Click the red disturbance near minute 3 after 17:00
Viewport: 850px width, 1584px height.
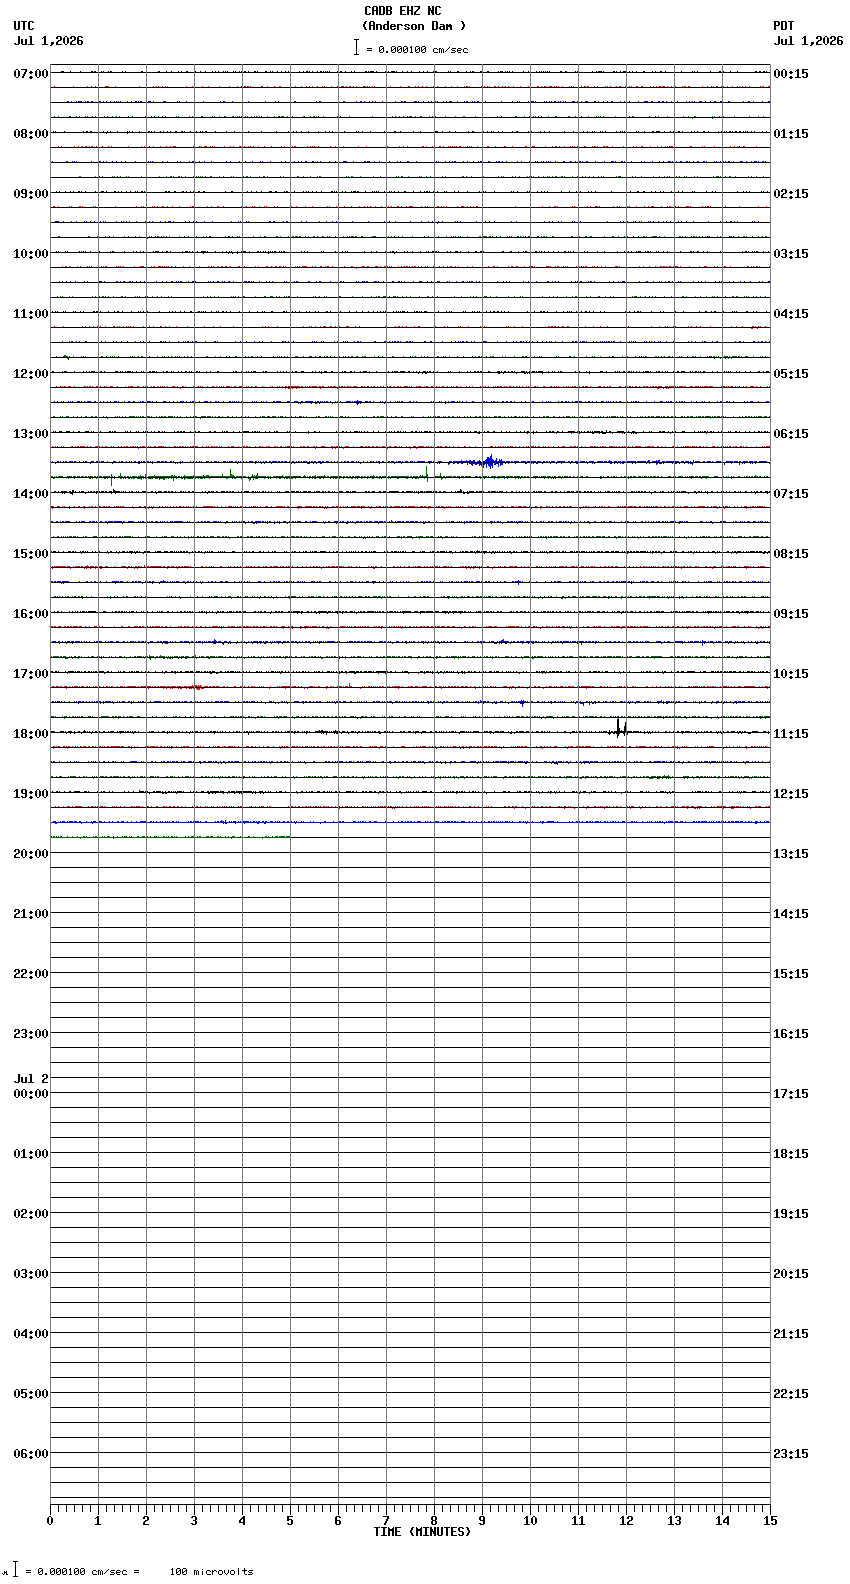[197, 687]
